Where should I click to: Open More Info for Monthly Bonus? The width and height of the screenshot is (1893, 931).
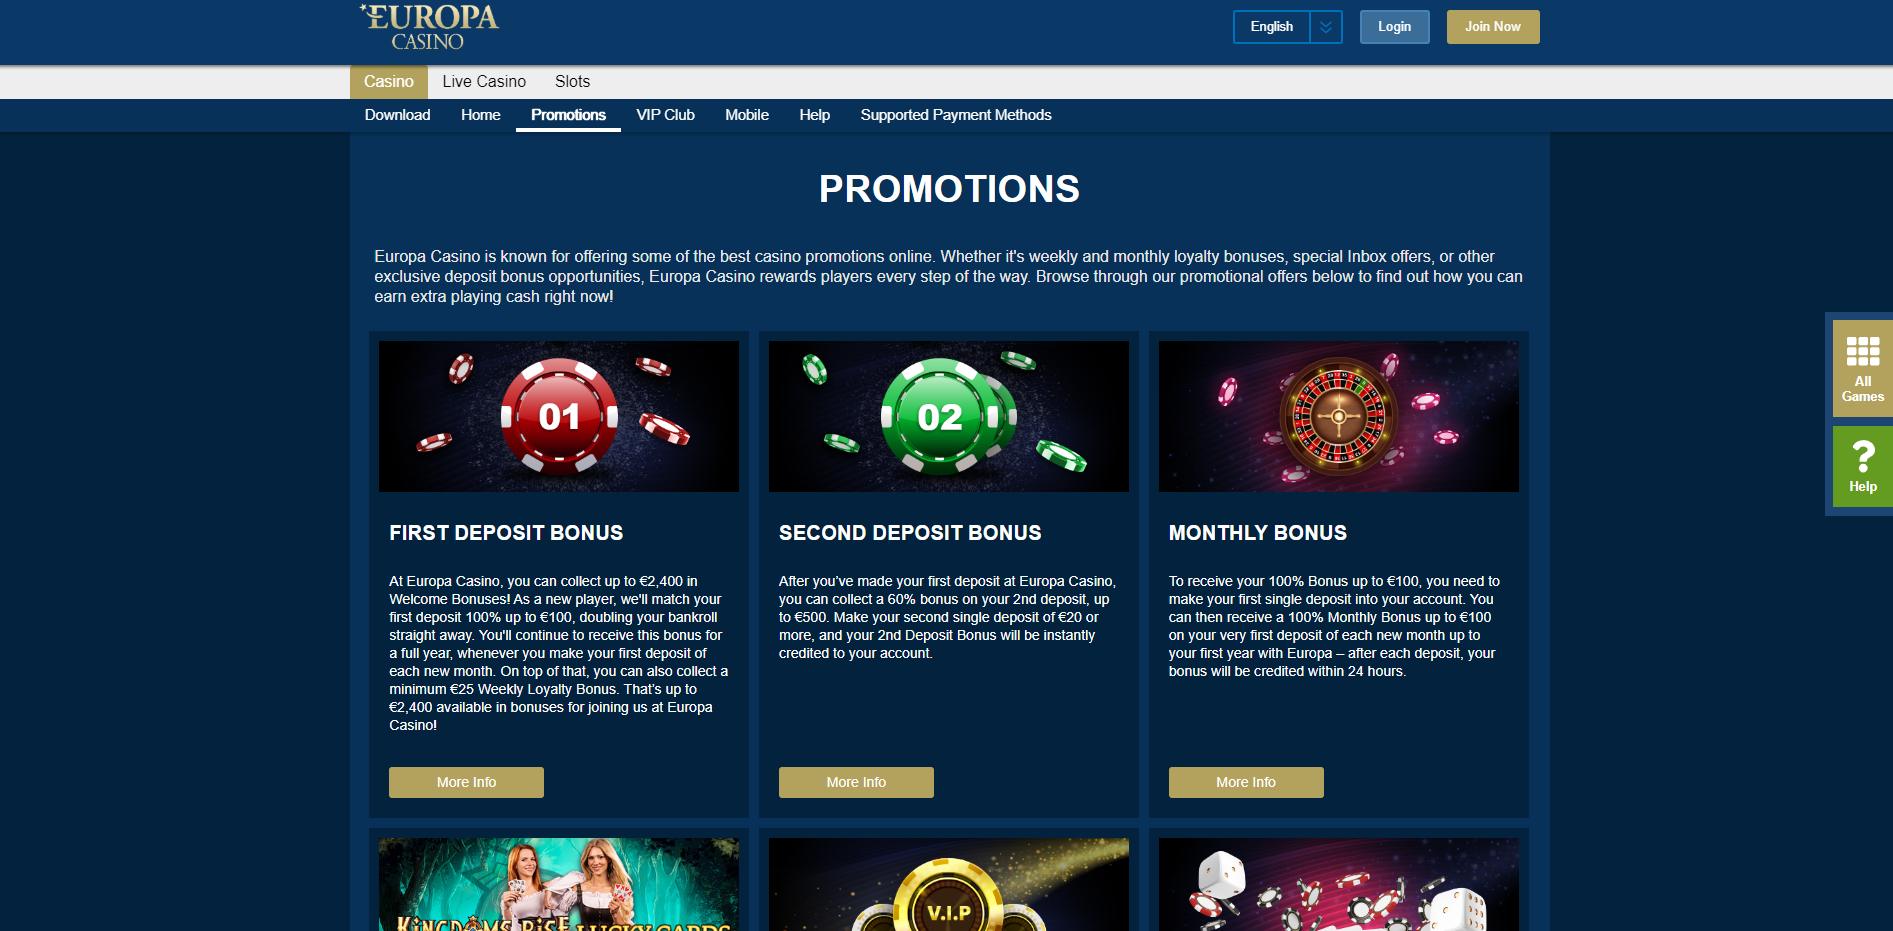(x=1246, y=782)
